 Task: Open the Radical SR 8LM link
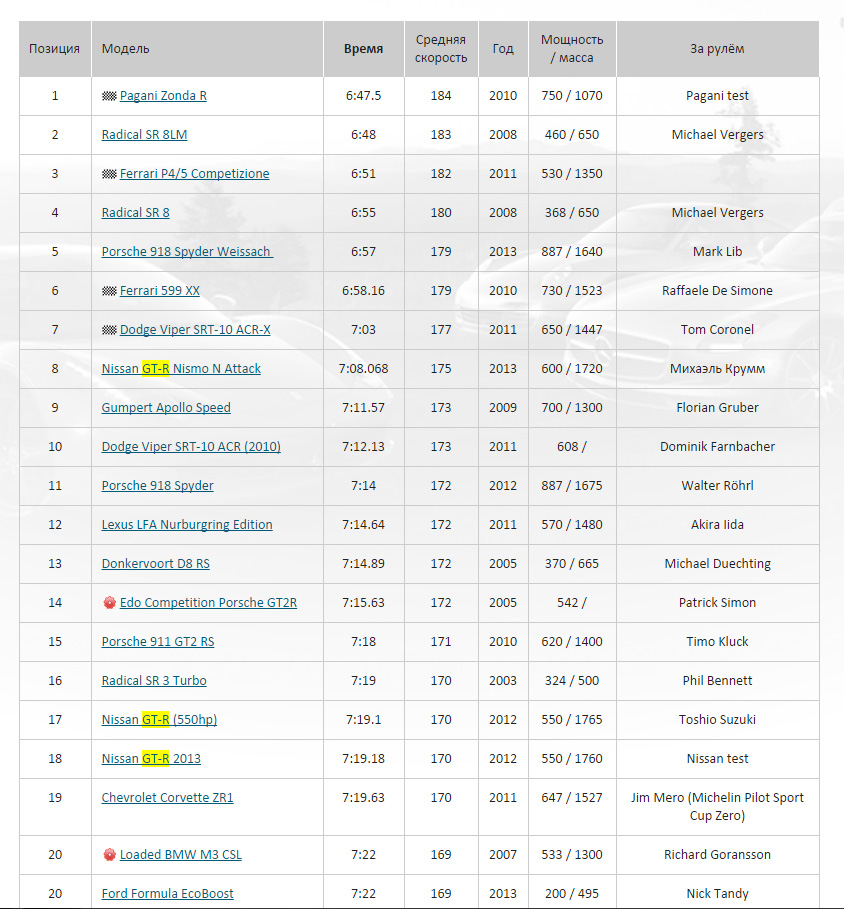tap(144, 134)
